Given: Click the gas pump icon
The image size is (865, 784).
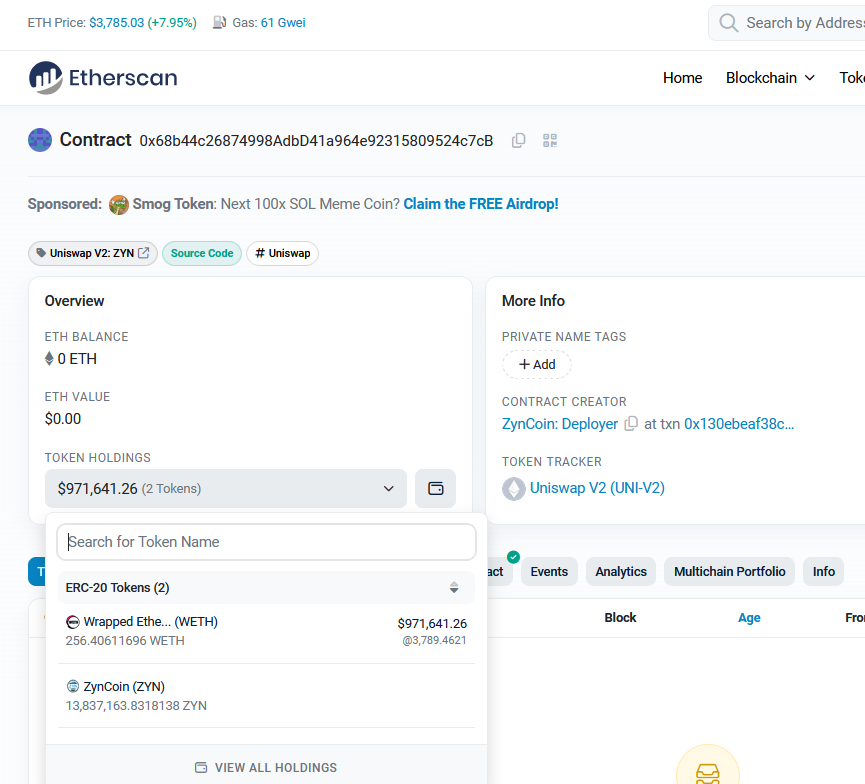Looking at the screenshot, I should [x=220, y=23].
